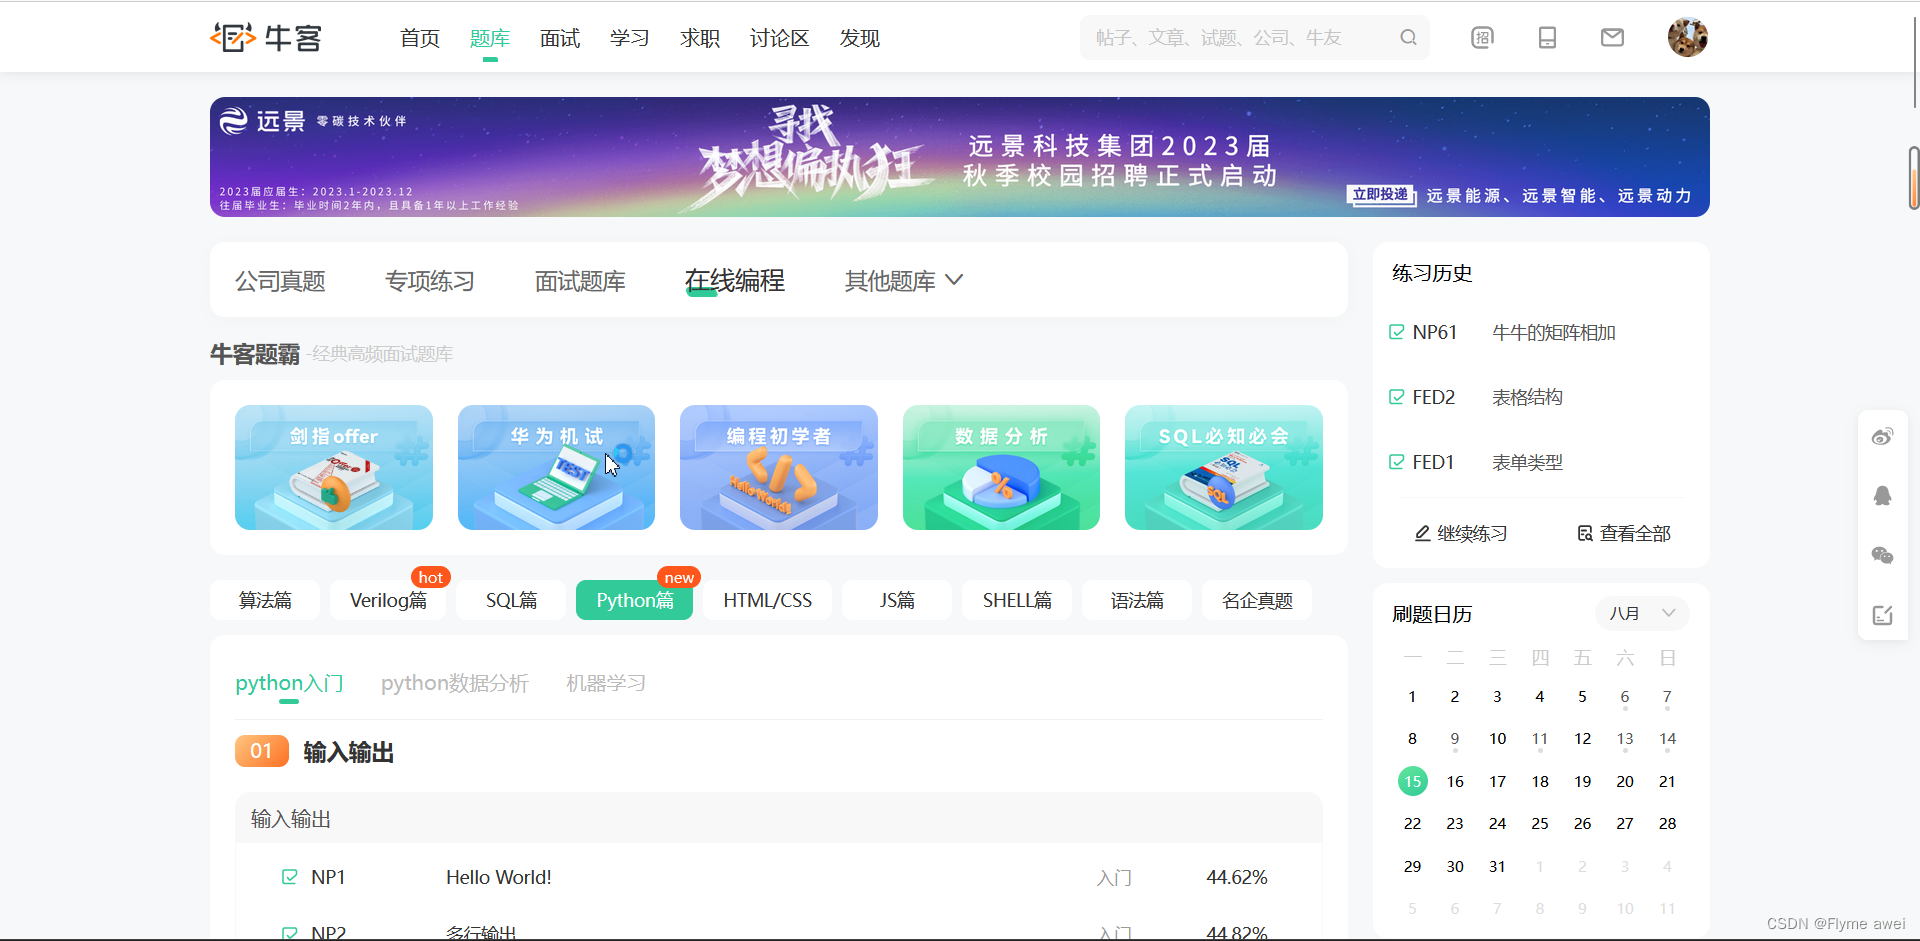Screen dimensions: 1920x941
Task: Open 学习 in the top navigation
Action: pyautogui.click(x=630, y=38)
